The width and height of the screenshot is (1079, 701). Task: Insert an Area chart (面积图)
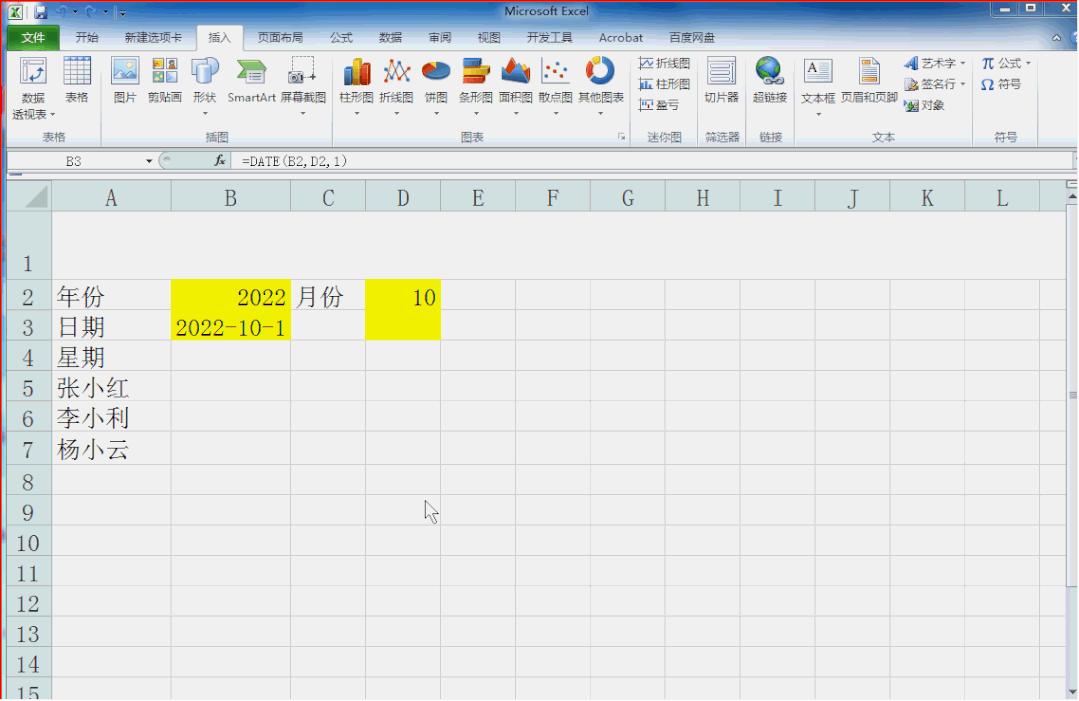(515, 86)
